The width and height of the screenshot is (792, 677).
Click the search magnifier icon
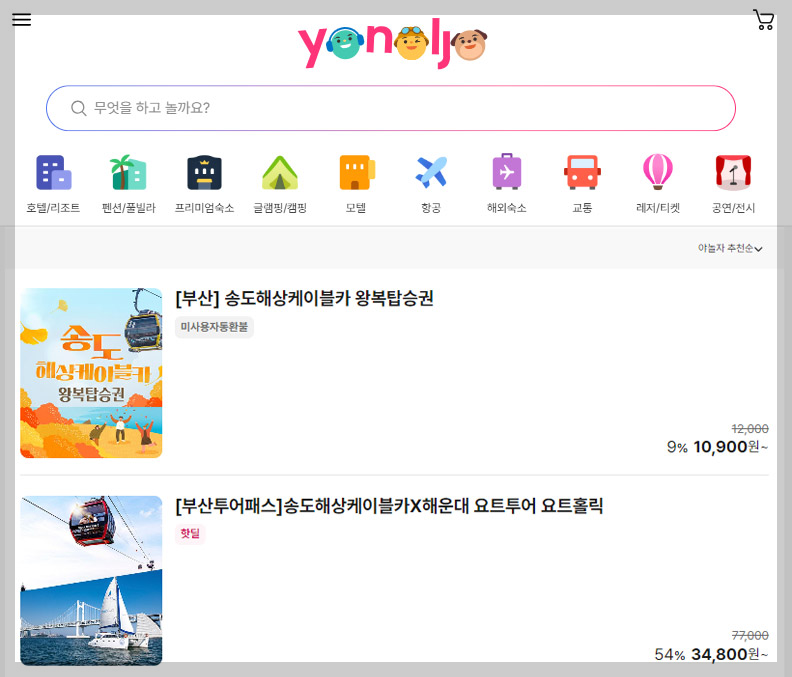(x=78, y=108)
